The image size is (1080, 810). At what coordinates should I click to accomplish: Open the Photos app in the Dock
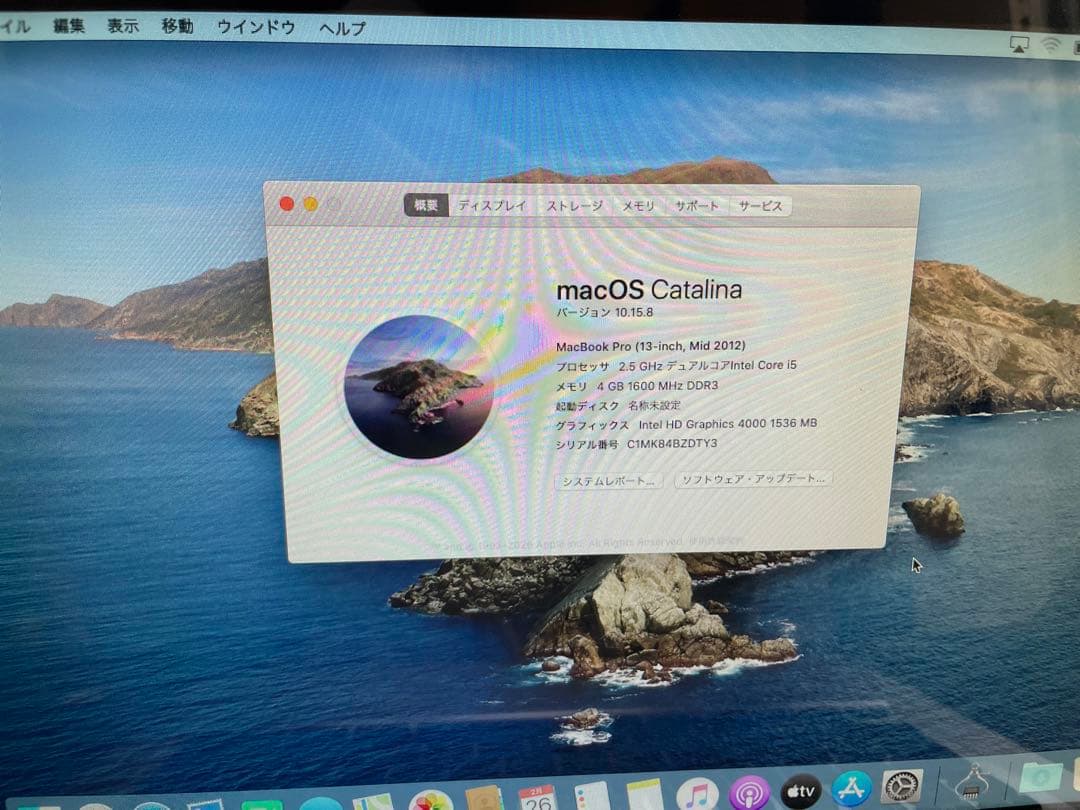click(x=430, y=801)
